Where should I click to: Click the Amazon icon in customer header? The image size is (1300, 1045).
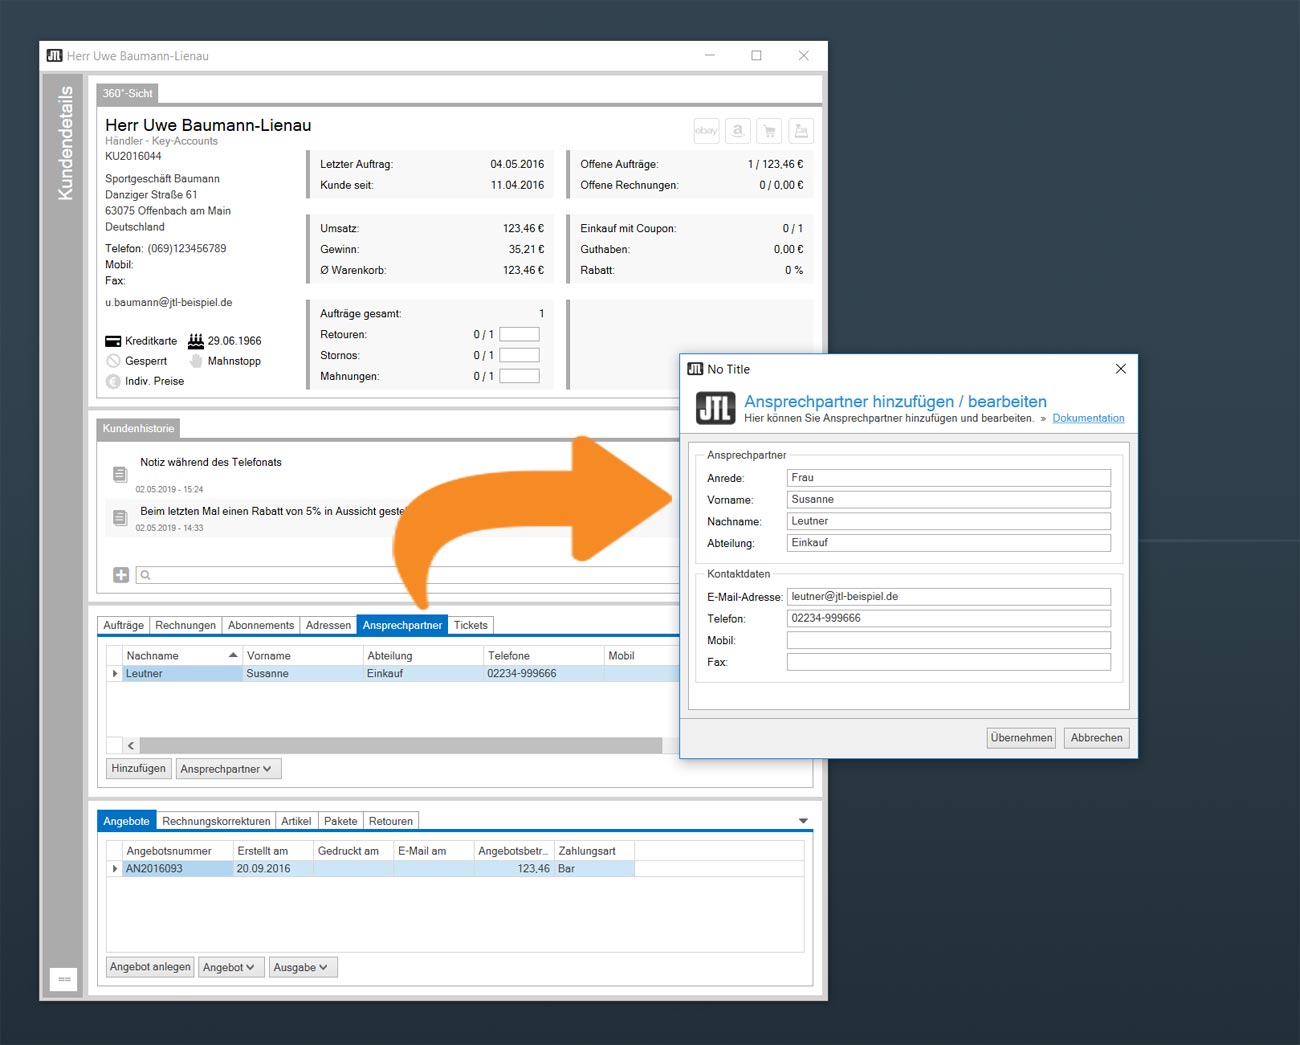pyautogui.click(x=738, y=131)
